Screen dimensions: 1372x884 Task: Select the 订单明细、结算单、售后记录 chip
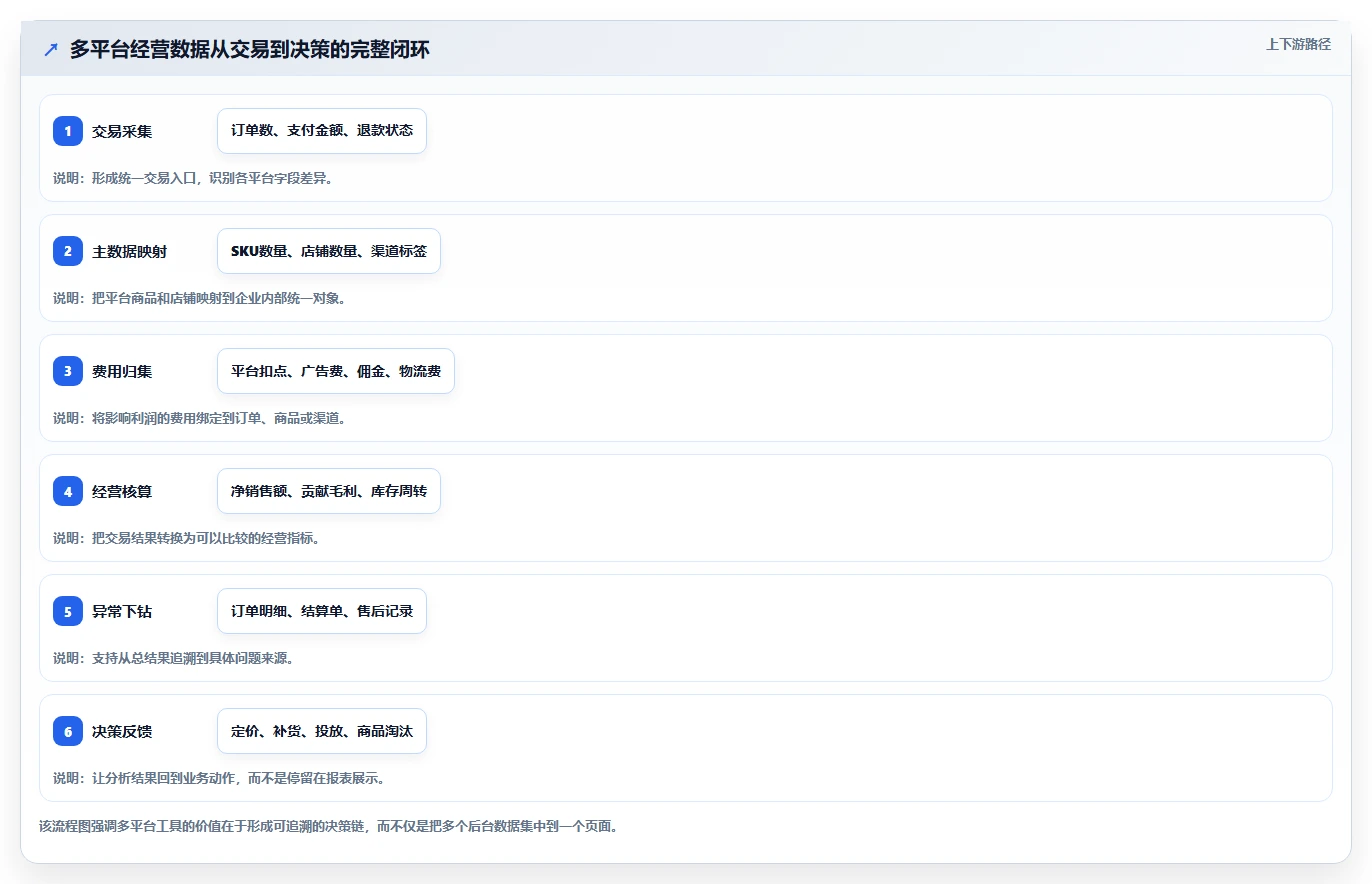[x=322, y=611]
